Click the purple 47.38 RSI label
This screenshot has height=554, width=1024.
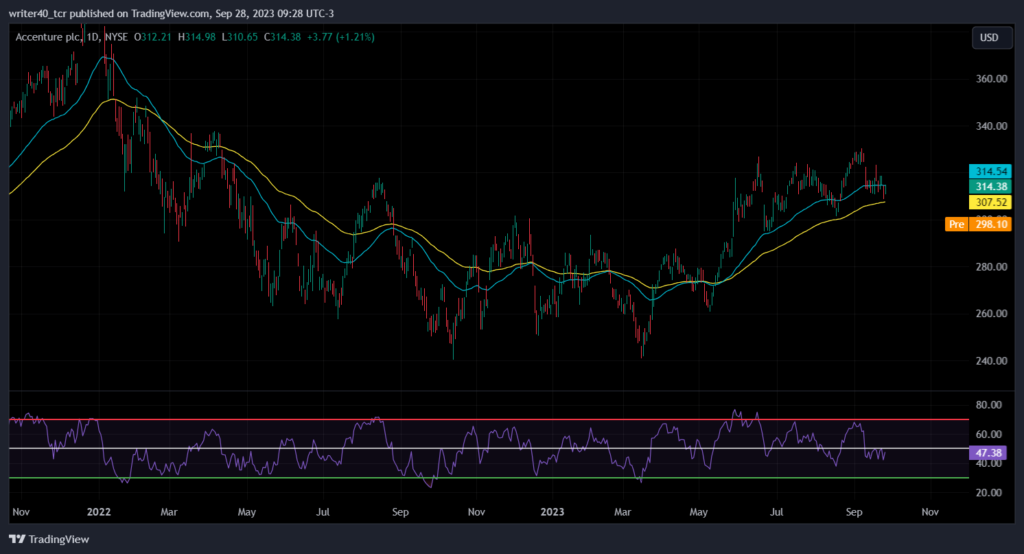click(x=988, y=453)
